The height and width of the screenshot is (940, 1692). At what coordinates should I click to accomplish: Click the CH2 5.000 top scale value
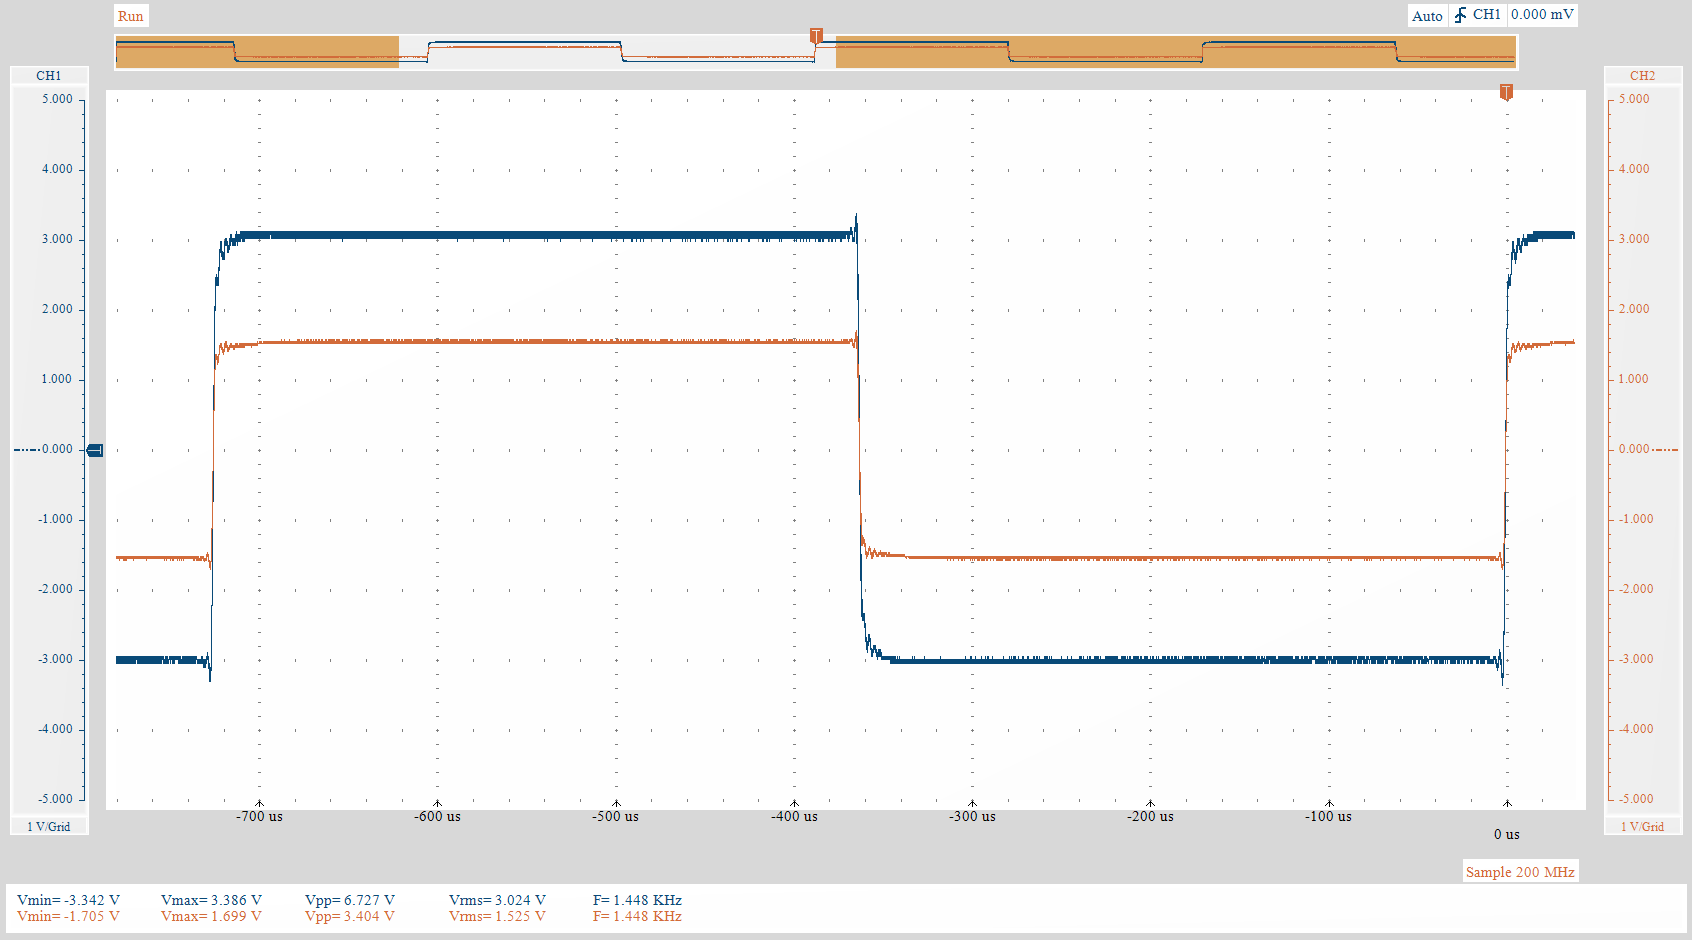pyautogui.click(x=1634, y=99)
